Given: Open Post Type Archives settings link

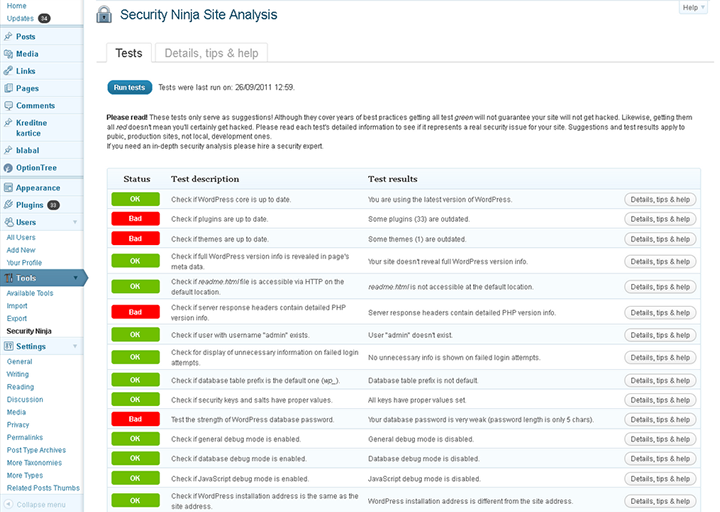Looking at the screenshot, I should (x=36, y=450).
